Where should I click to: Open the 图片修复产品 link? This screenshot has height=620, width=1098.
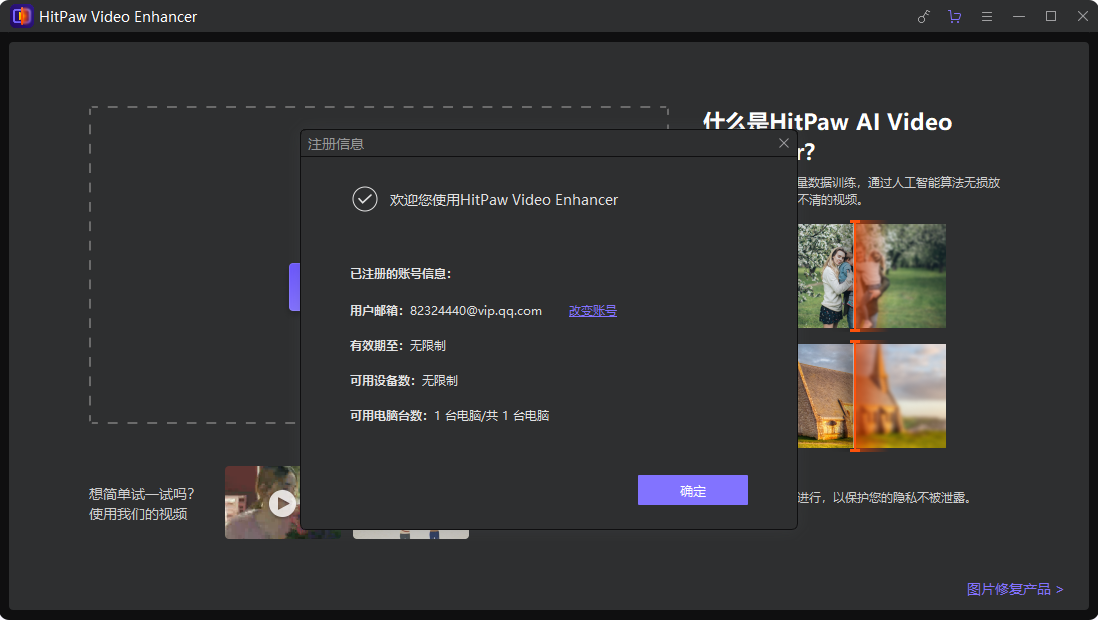pos(1015,589)
